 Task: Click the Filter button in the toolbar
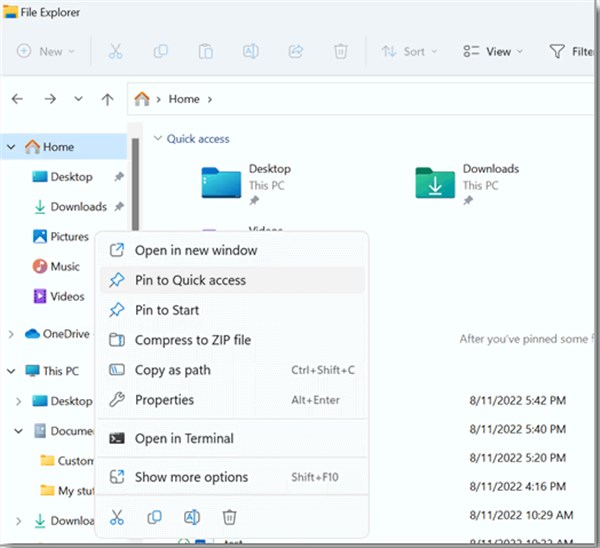(x=572, y=51)
